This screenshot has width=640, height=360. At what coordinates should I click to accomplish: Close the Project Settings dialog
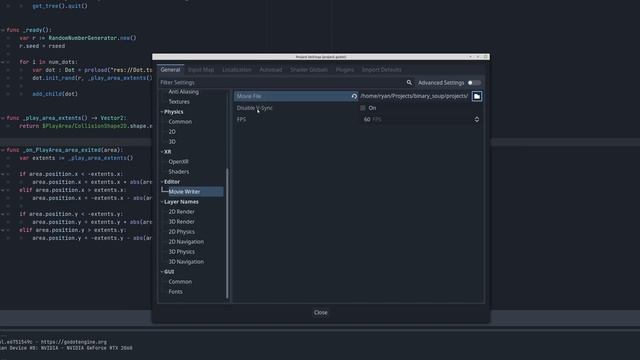click(x=320, y=313)
